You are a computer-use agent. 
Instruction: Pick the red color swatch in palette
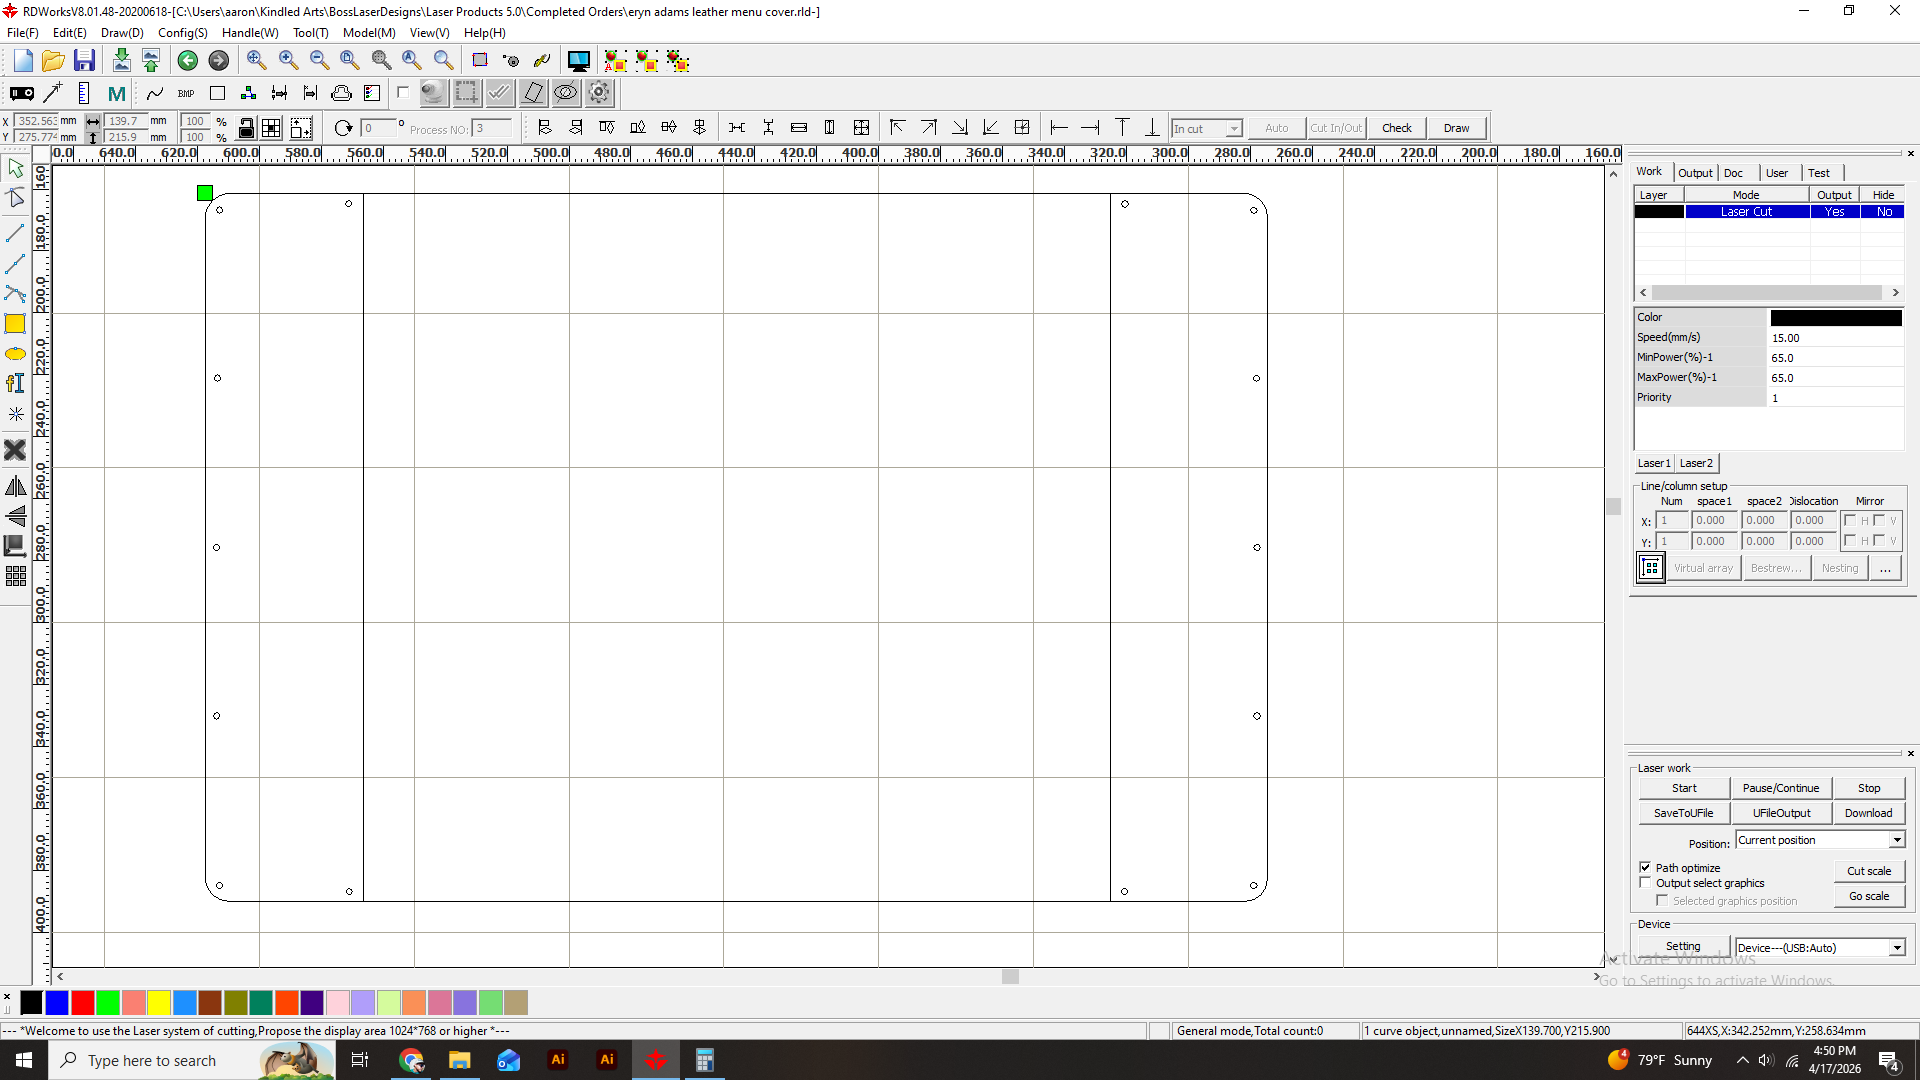tap(83, 1002)
